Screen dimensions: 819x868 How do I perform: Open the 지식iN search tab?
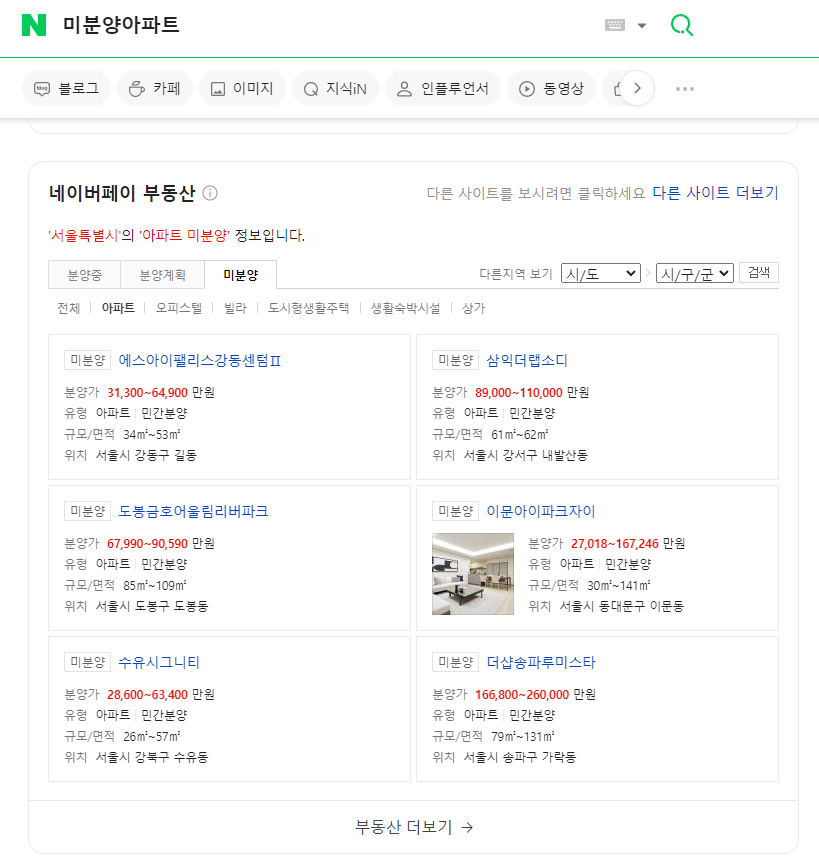pos(335,89)
